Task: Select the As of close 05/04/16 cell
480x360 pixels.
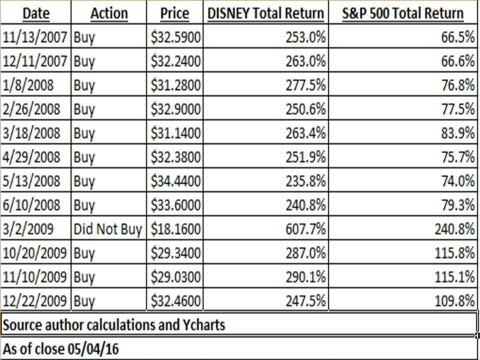Action: 239,349
